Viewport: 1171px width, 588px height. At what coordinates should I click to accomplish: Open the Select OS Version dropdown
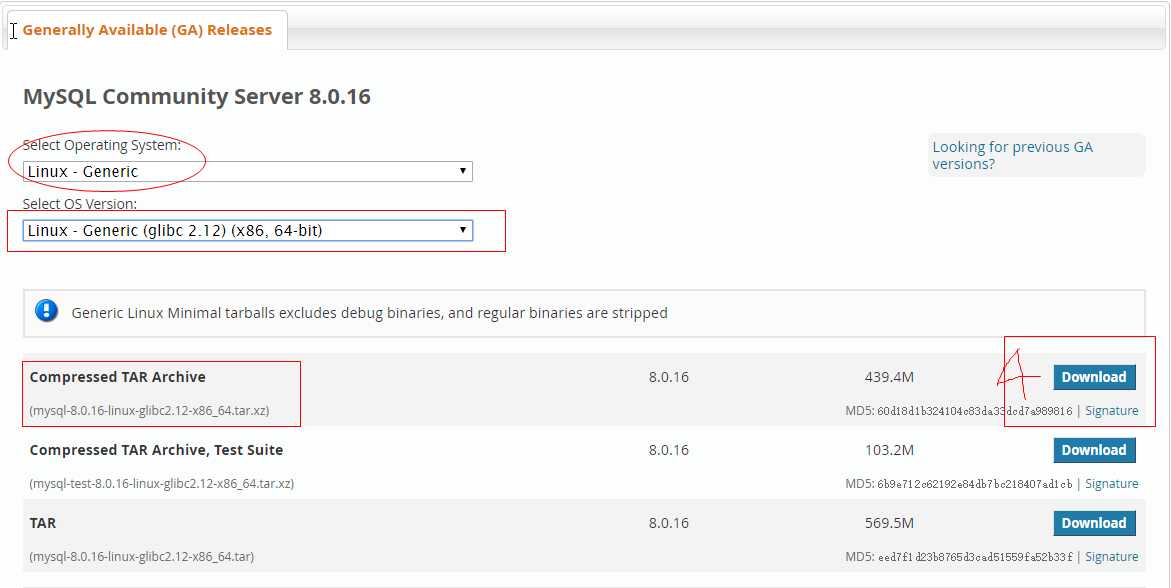(248, 230)
